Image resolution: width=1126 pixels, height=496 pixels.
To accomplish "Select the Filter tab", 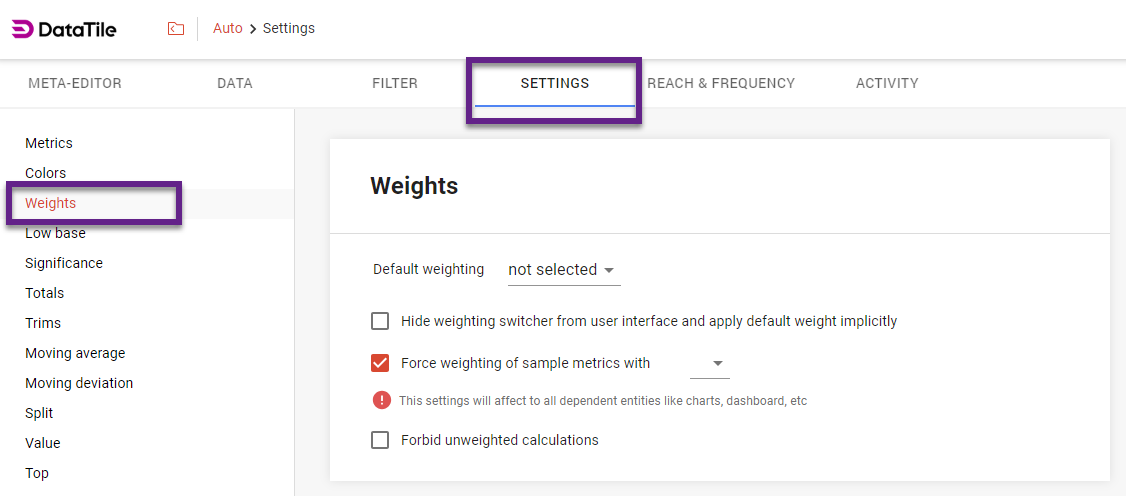I will pyautogui.click(x=395, y=83).
